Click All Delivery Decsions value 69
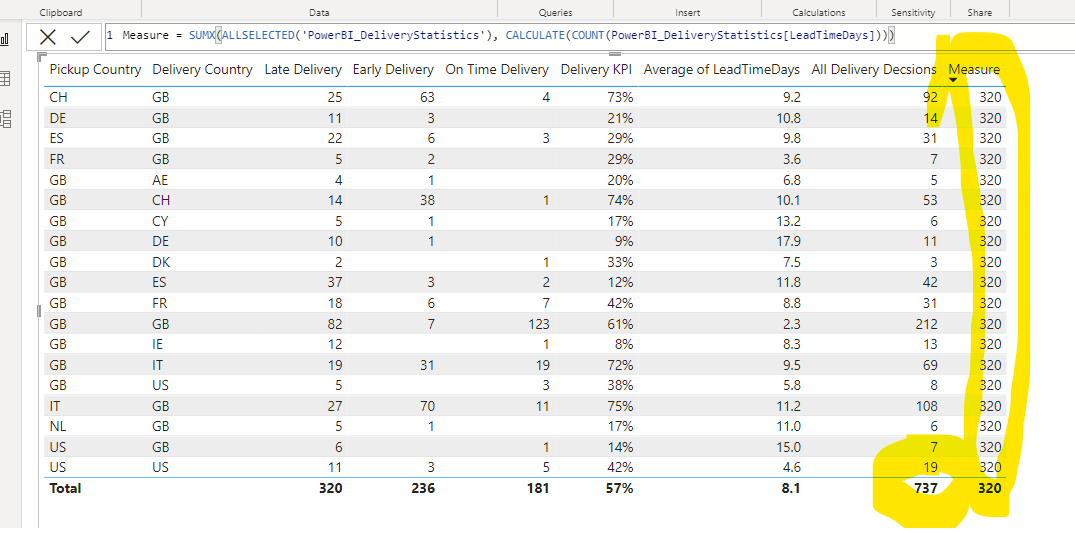Screen dimensions: 1075x533 pyautogui.click(x=929, y=364)
